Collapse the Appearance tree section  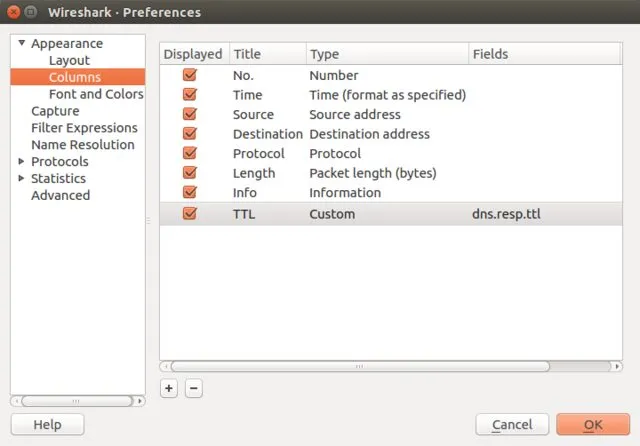point(21,44)
